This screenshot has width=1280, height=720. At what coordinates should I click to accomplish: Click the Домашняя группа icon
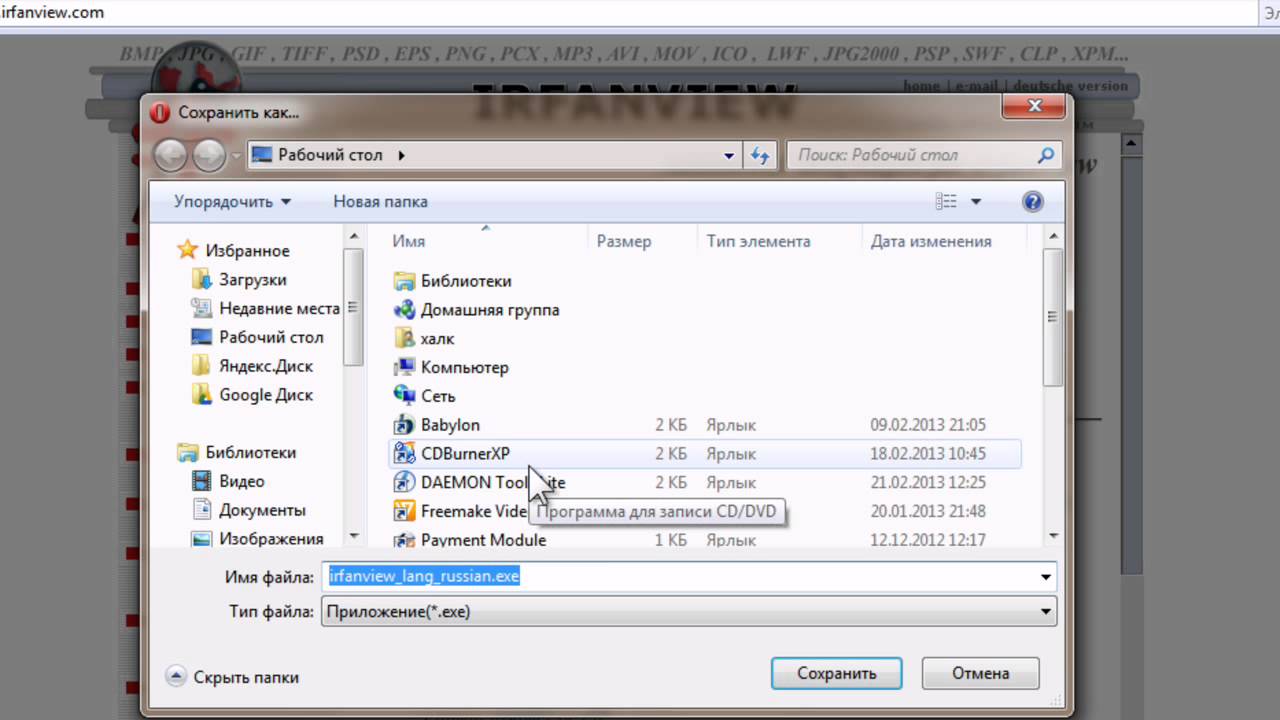(x=404, y=310)
